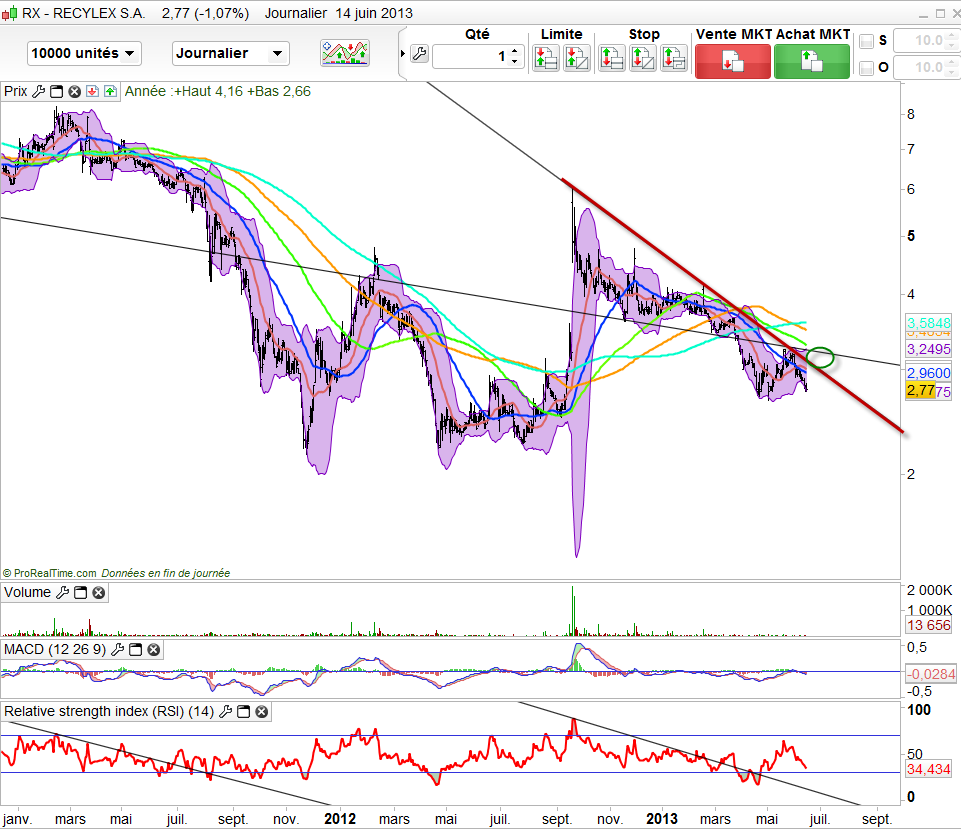The image size is (961, 829).
Task: Click the Qté quantity input field
Action: point(470,56)
